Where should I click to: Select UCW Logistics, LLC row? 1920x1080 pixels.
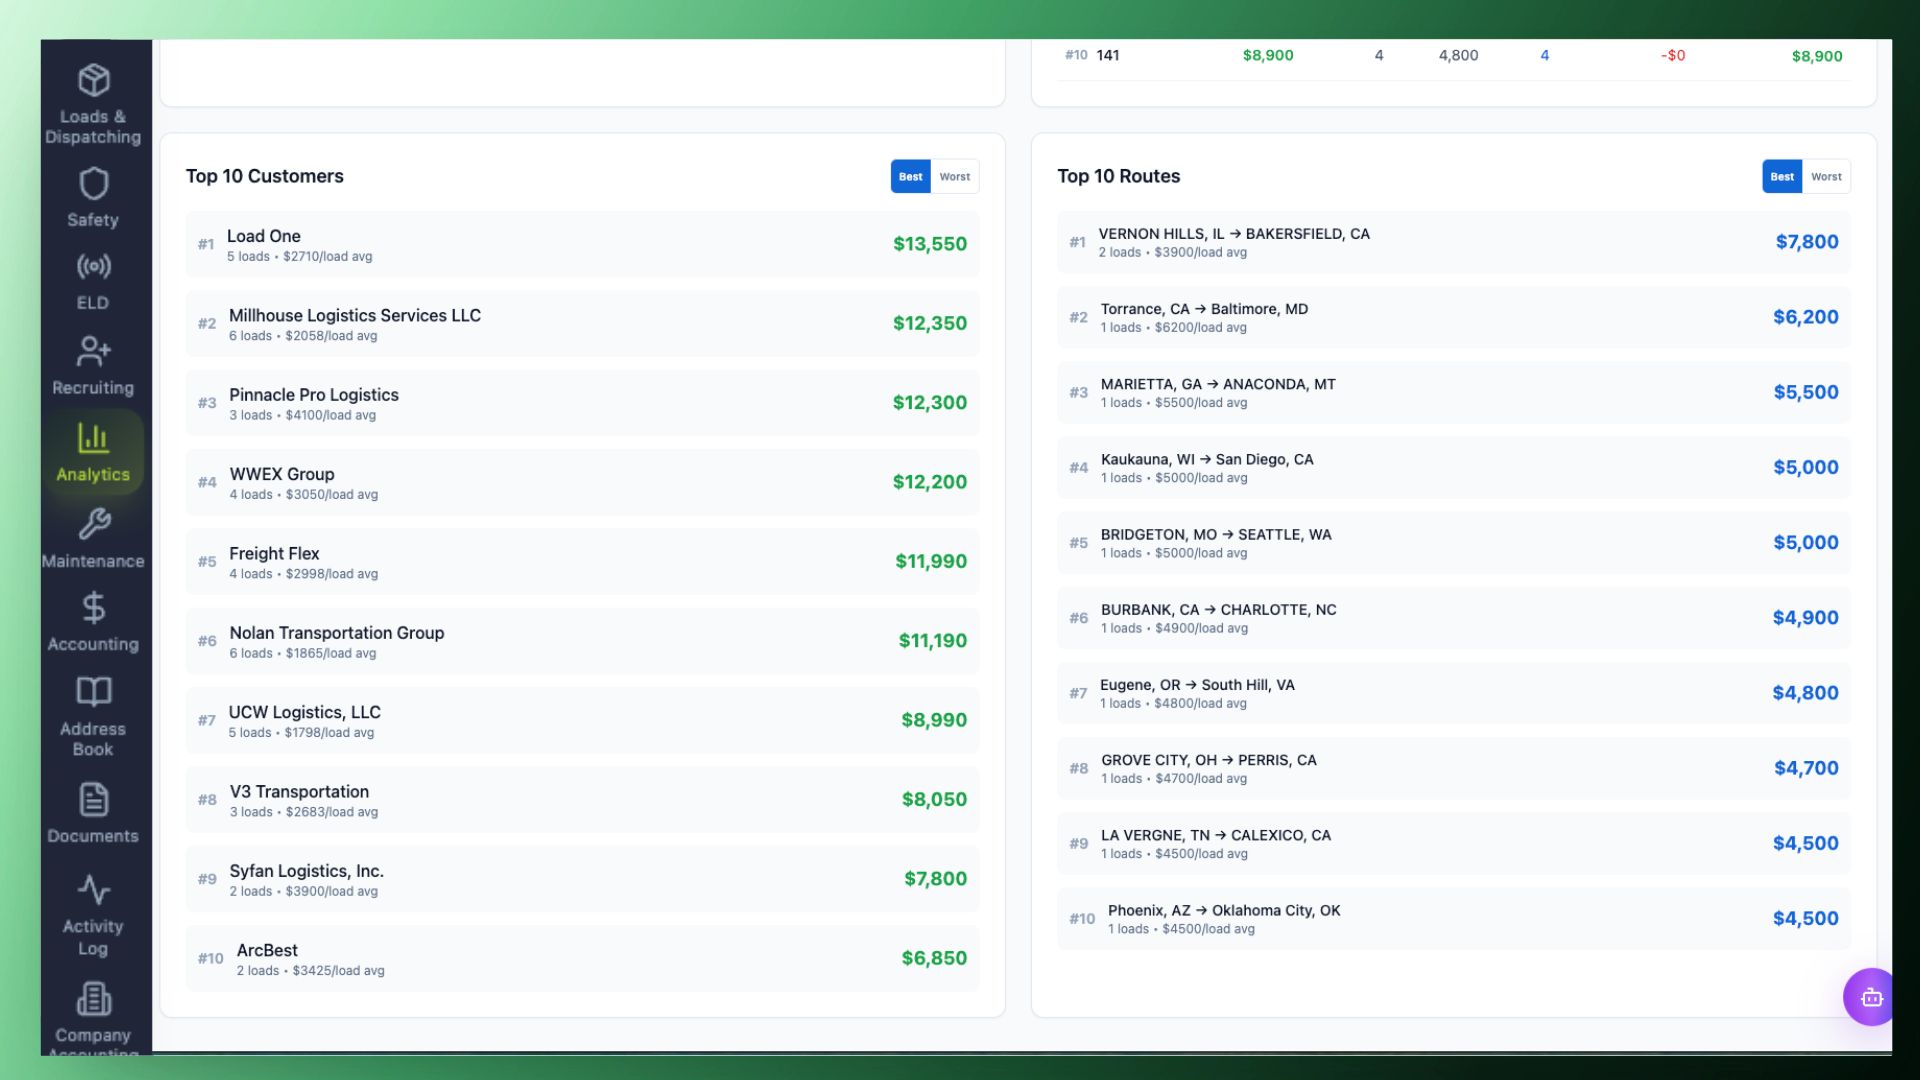[582, 720]
